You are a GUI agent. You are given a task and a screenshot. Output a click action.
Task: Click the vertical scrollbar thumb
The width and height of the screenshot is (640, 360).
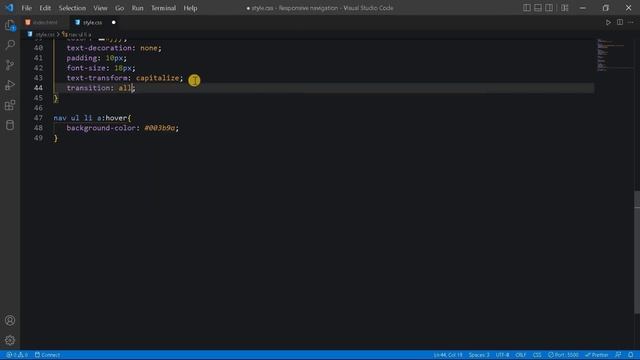point(637,252)
